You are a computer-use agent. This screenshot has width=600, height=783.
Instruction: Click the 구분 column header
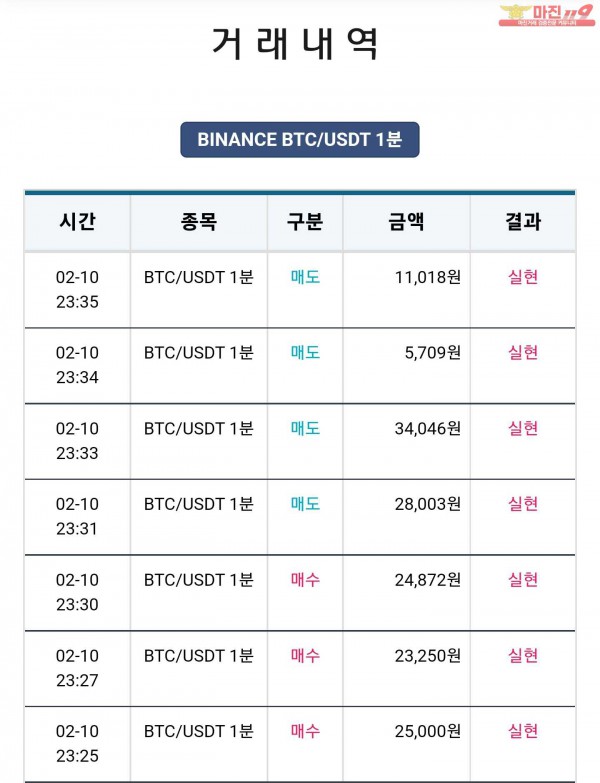click(305, 222)
